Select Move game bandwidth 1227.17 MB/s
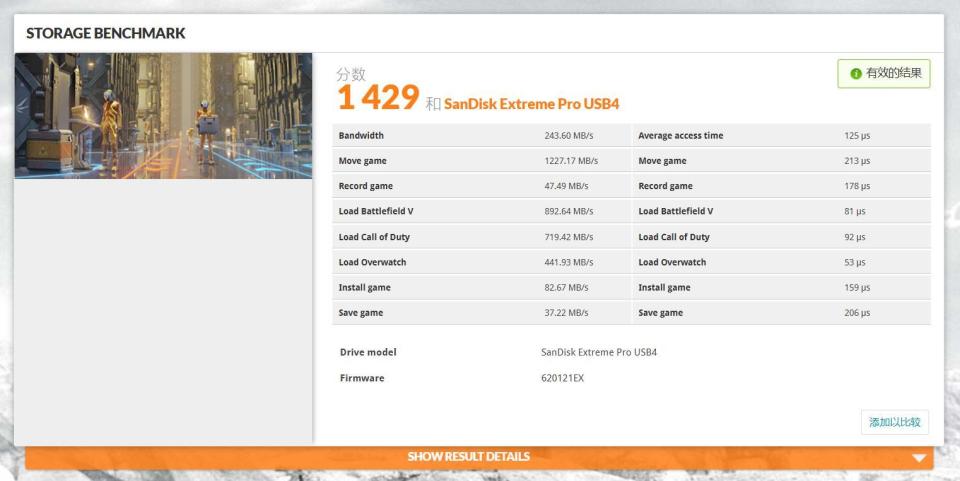This screenshot has width=960, height=481. [571, 161]
